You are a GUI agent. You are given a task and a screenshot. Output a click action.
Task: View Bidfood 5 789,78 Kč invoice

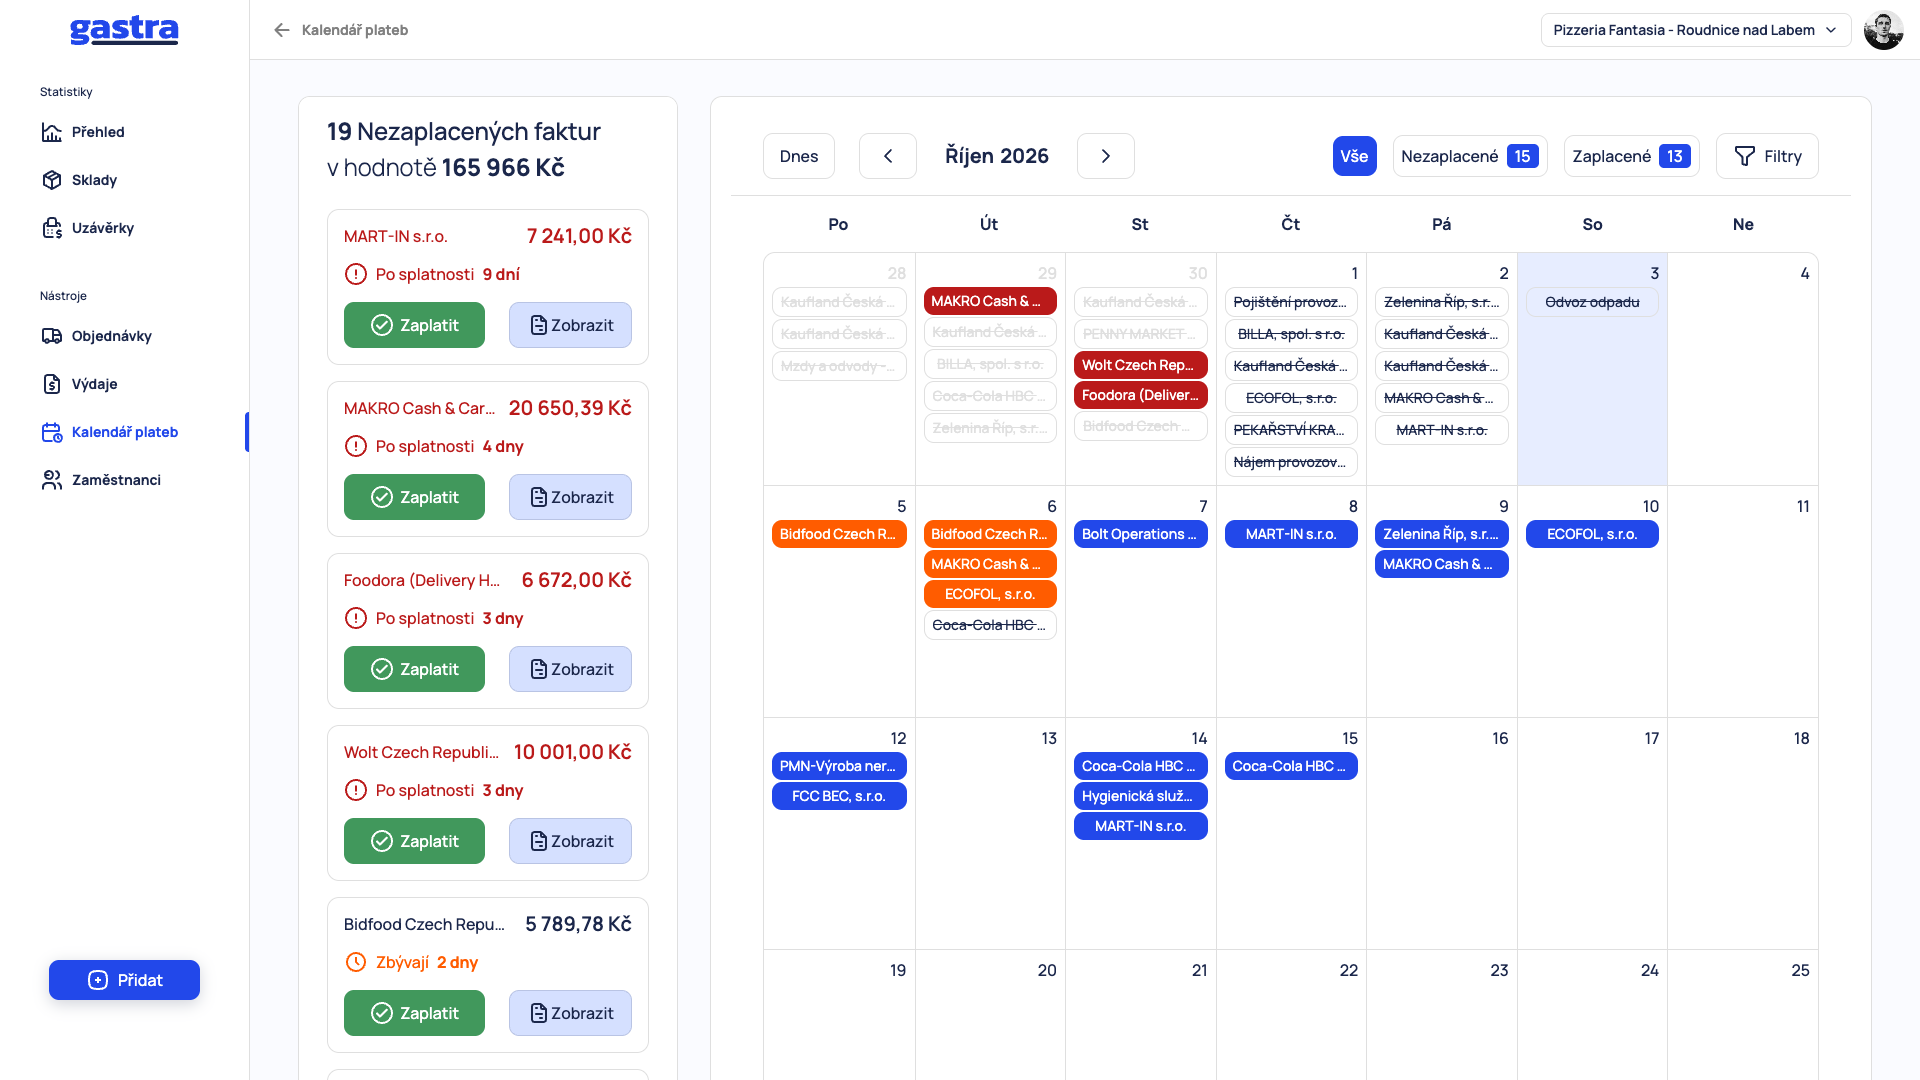tap(570, 1013)
